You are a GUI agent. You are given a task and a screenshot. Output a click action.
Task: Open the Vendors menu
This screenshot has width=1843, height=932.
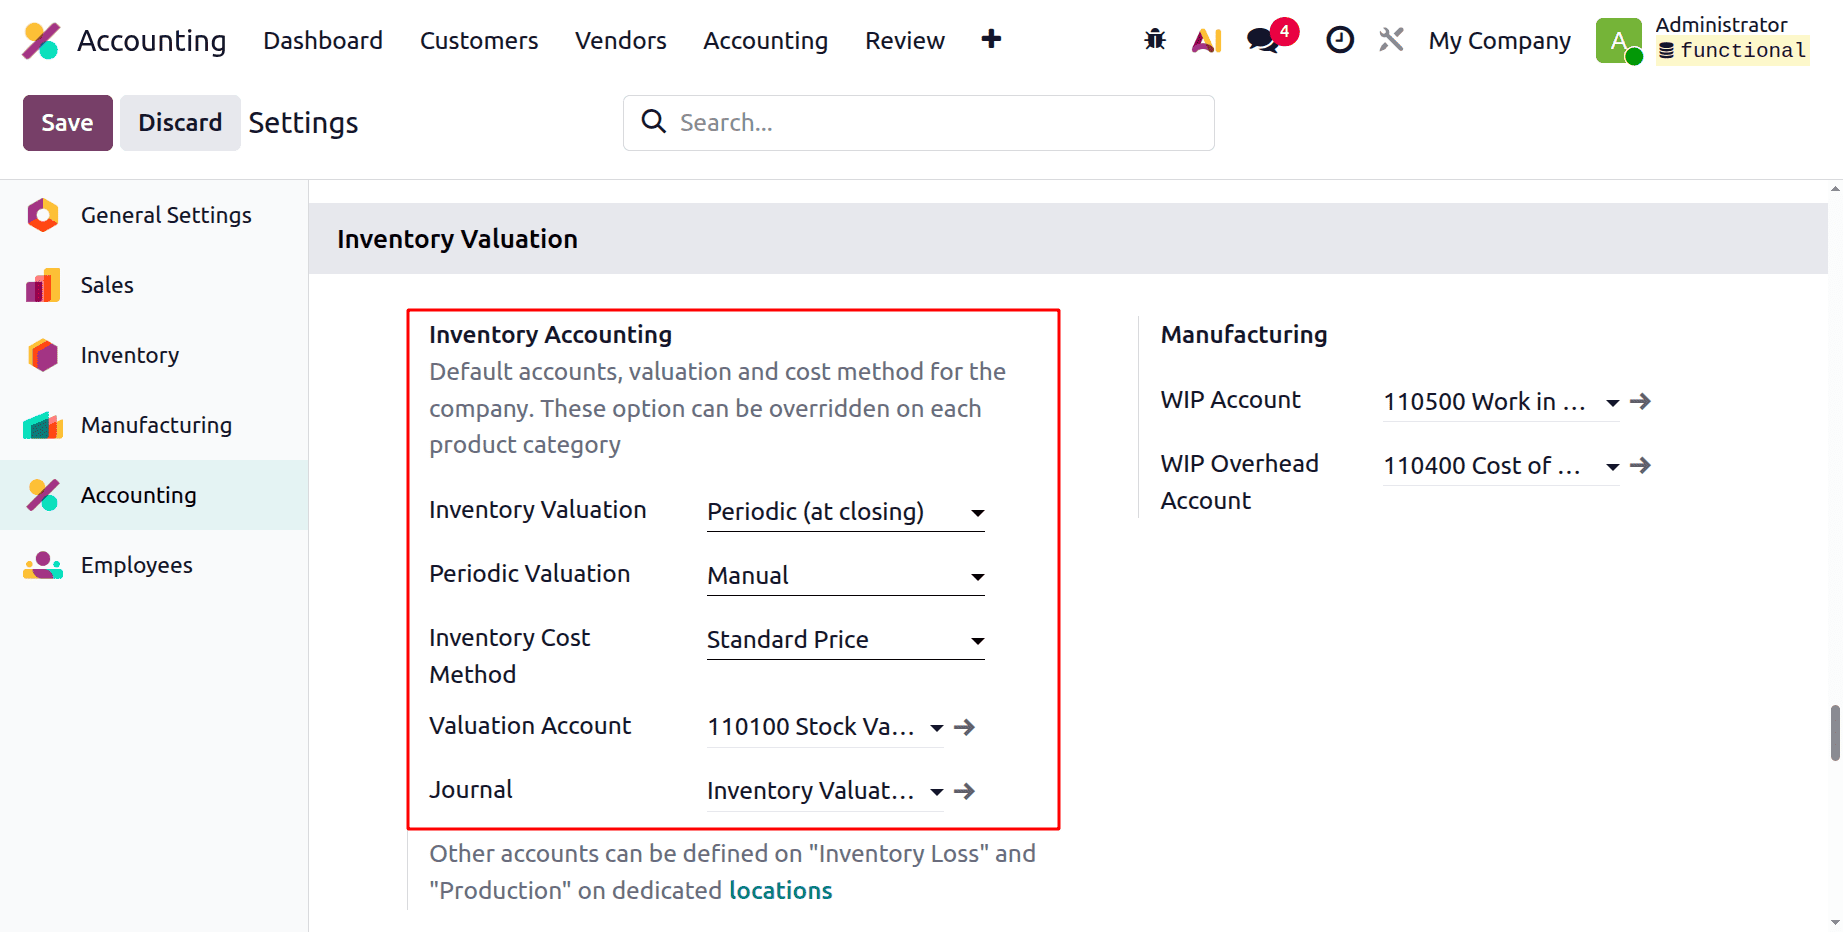621,40
